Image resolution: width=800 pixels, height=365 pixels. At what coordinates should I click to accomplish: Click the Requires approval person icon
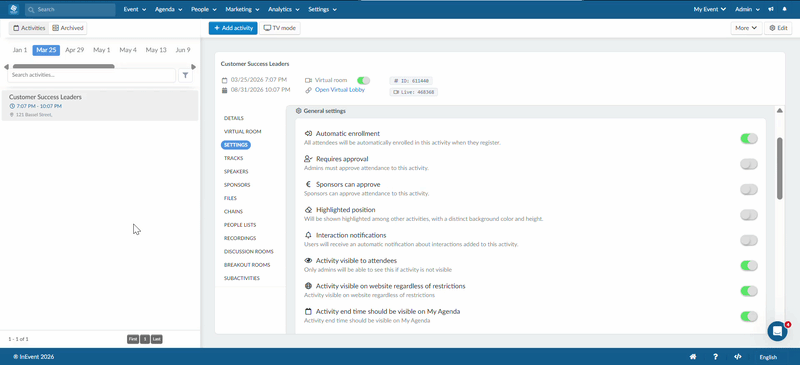click(x=308, y=159)
